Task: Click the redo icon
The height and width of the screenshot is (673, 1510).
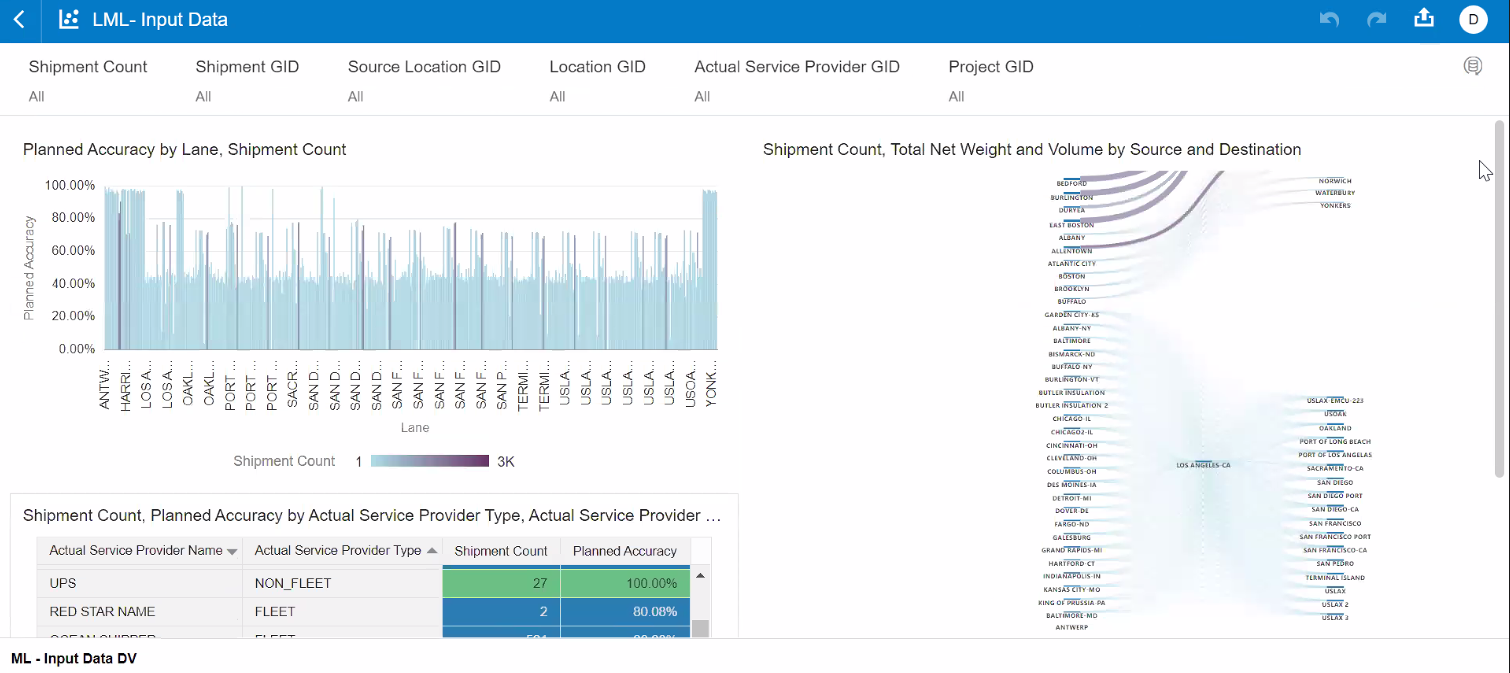Action: 1377,20
